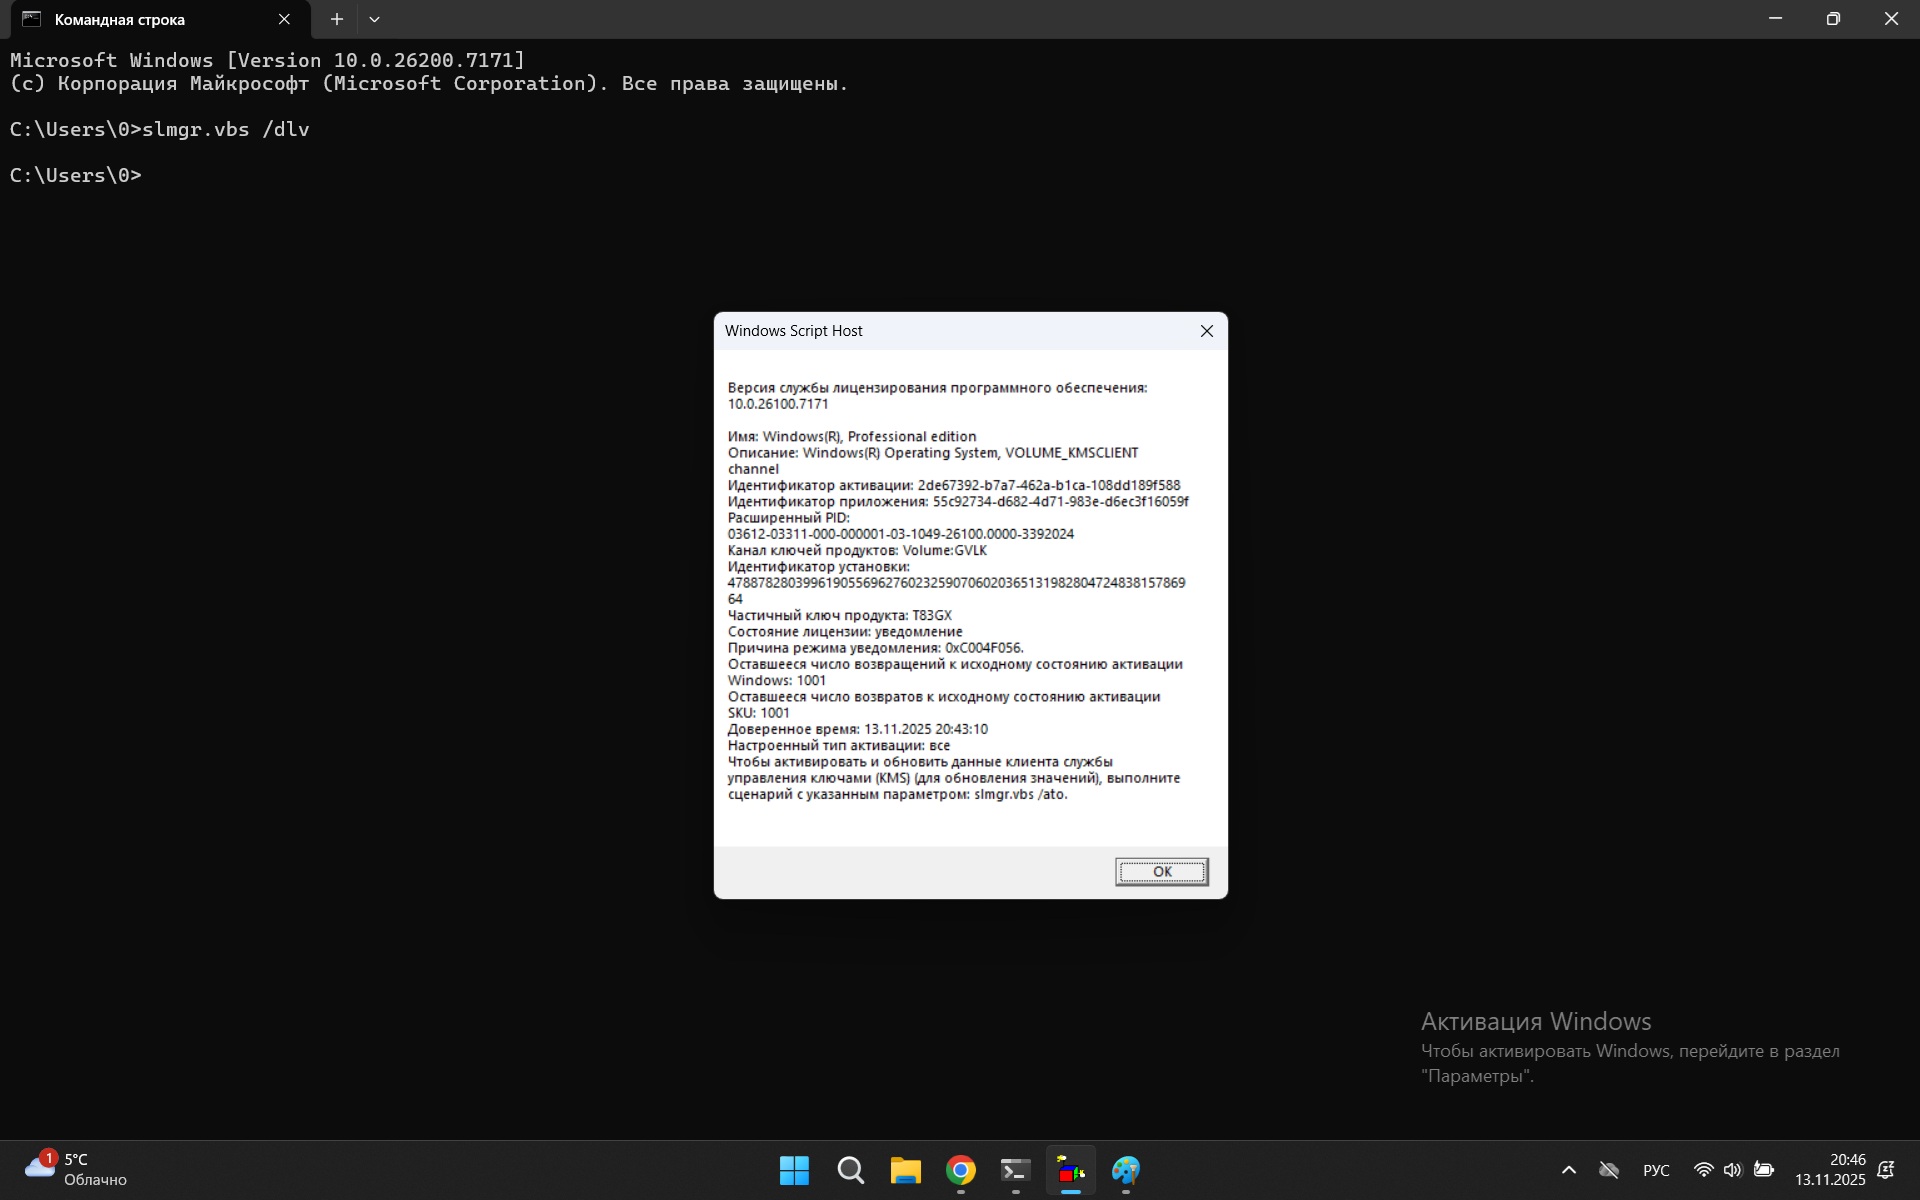The width and height of the screenshot is (1920, 1200).
Task: Open notifications bell icon
Action: tap(1886, 1170)
